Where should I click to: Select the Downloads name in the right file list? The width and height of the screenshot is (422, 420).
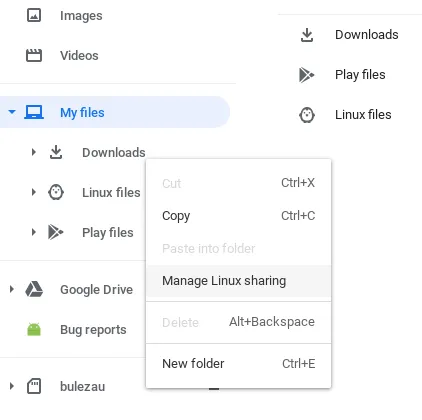[366, 35]
